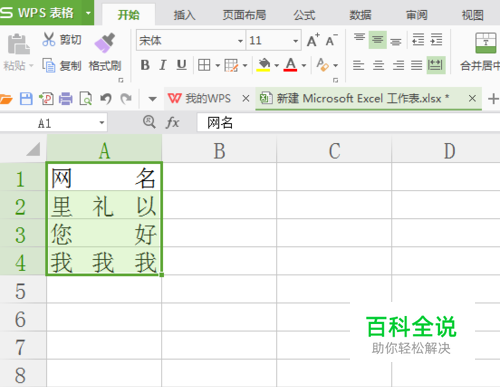Align text left
This screenshot has width=500, height=387.
pyautogui.click(x=359, y=65)
